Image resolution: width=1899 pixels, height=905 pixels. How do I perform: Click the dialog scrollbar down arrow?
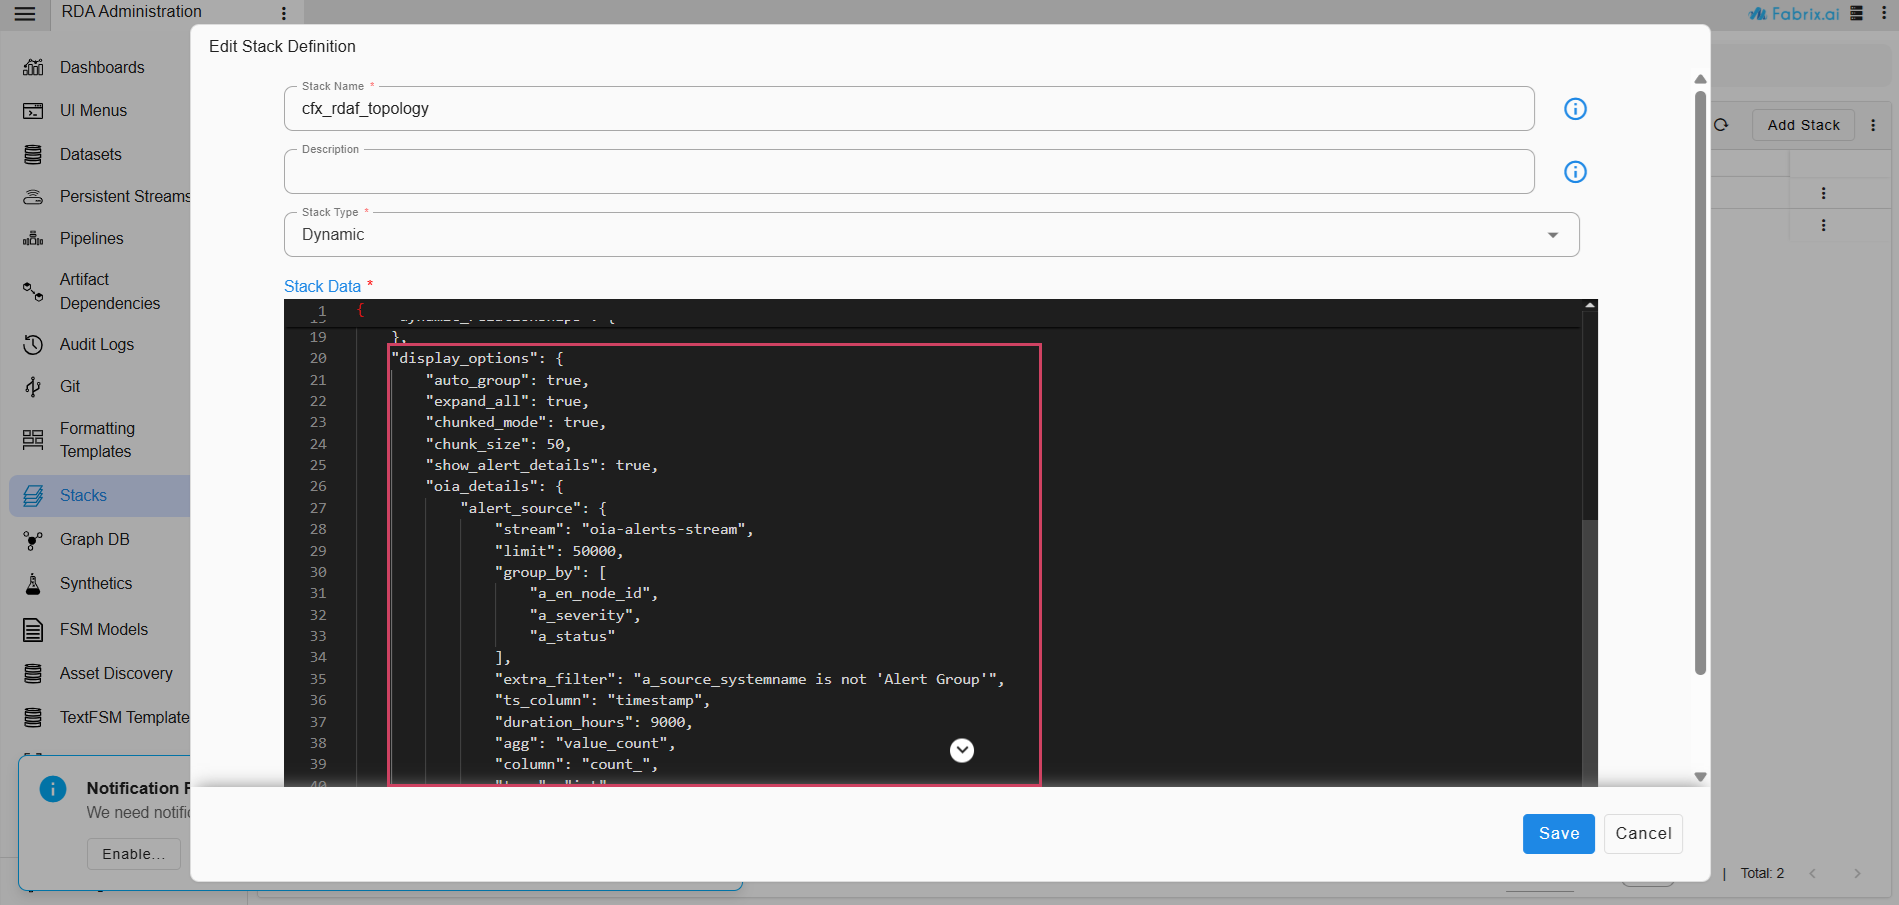[x=1700, y=777]
